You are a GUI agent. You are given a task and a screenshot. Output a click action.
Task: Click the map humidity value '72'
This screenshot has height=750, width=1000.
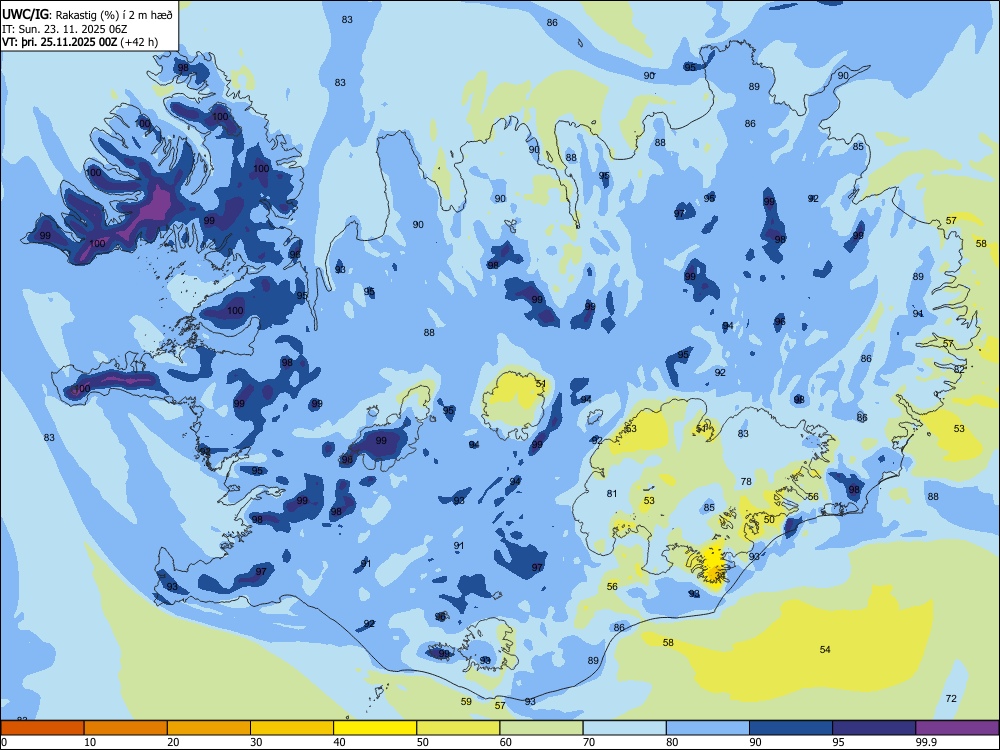coord(951,698)
